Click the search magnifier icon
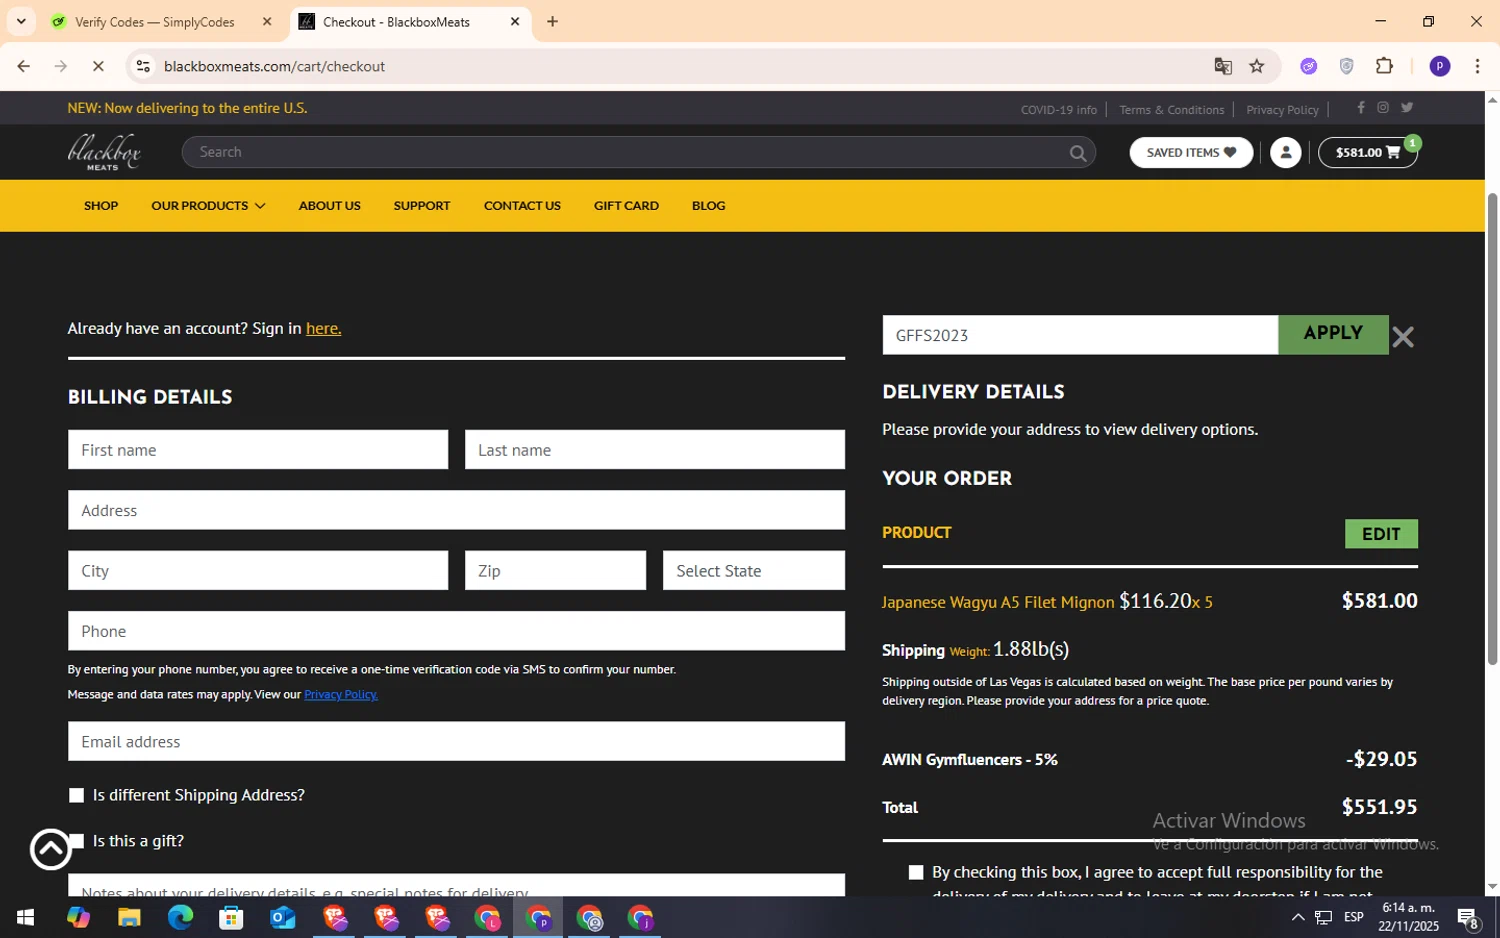 1077,153
